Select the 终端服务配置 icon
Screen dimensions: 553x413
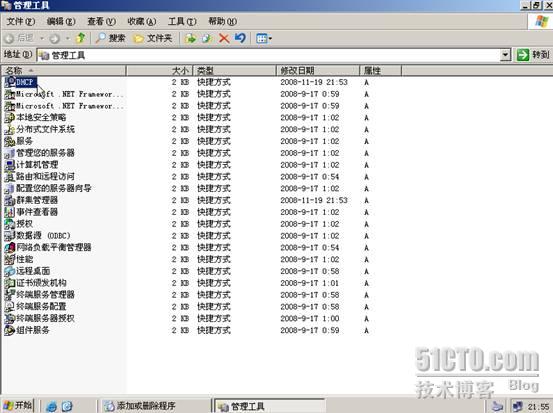pos(10,306)
